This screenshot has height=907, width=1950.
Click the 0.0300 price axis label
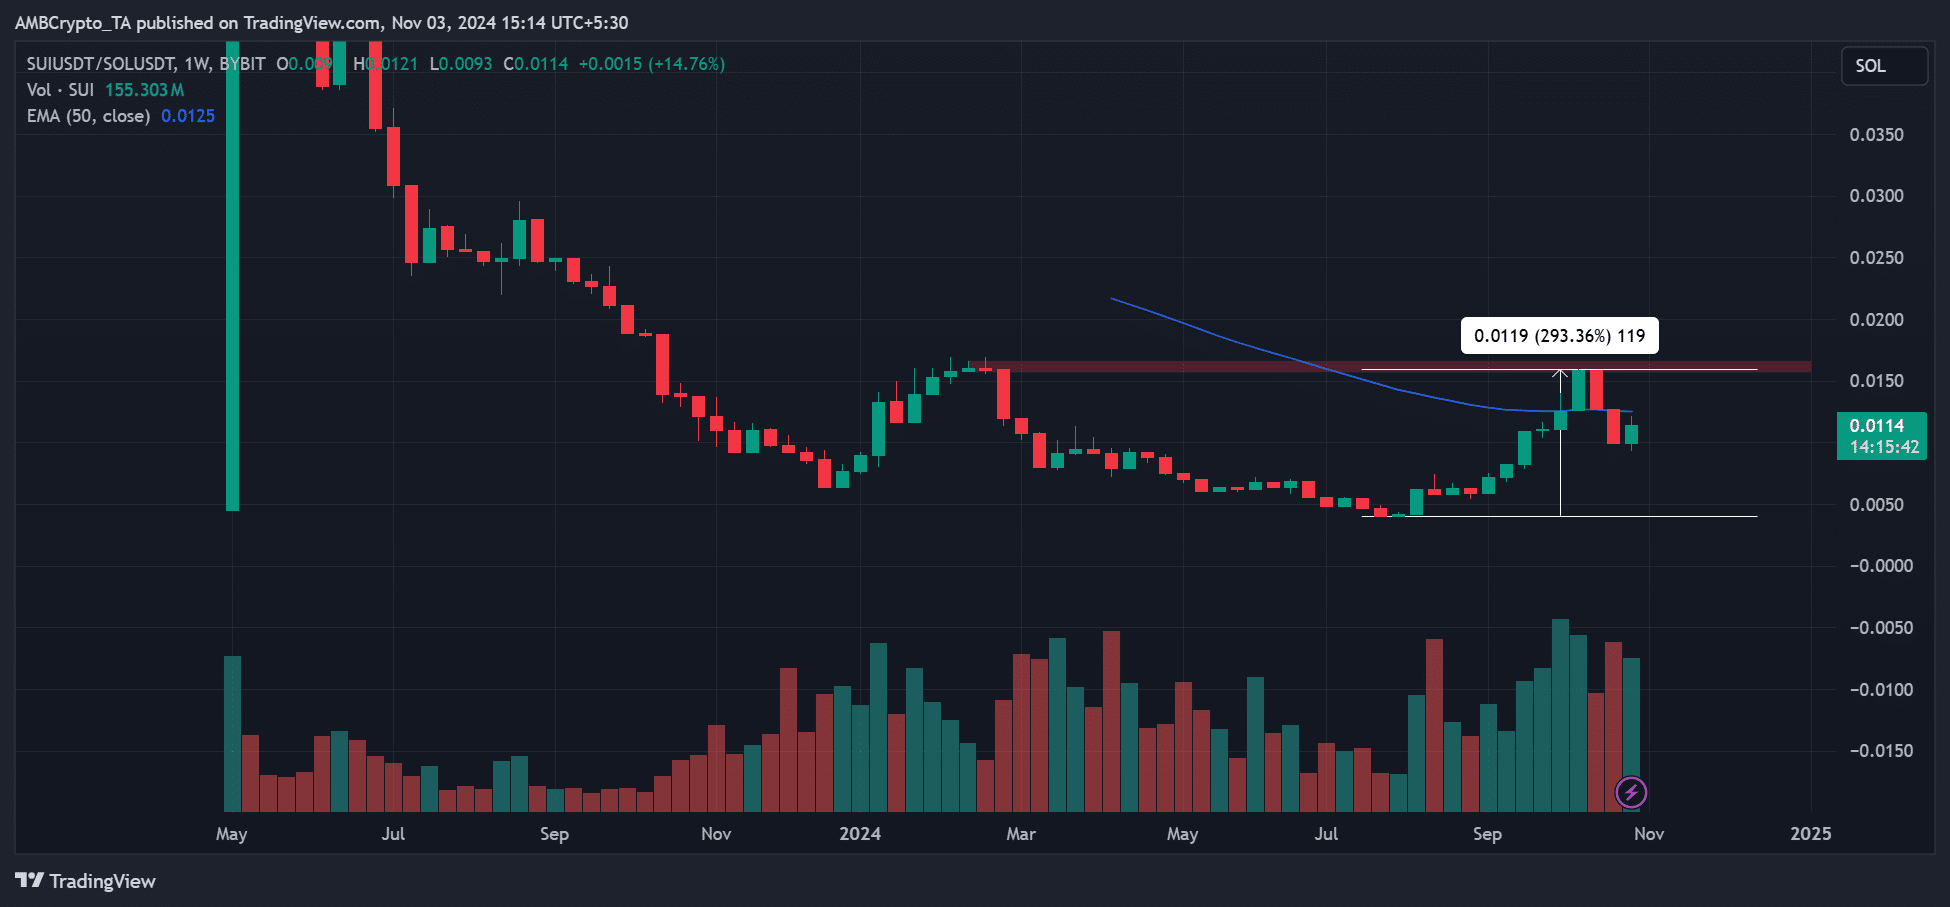[x=1876, y=196]
